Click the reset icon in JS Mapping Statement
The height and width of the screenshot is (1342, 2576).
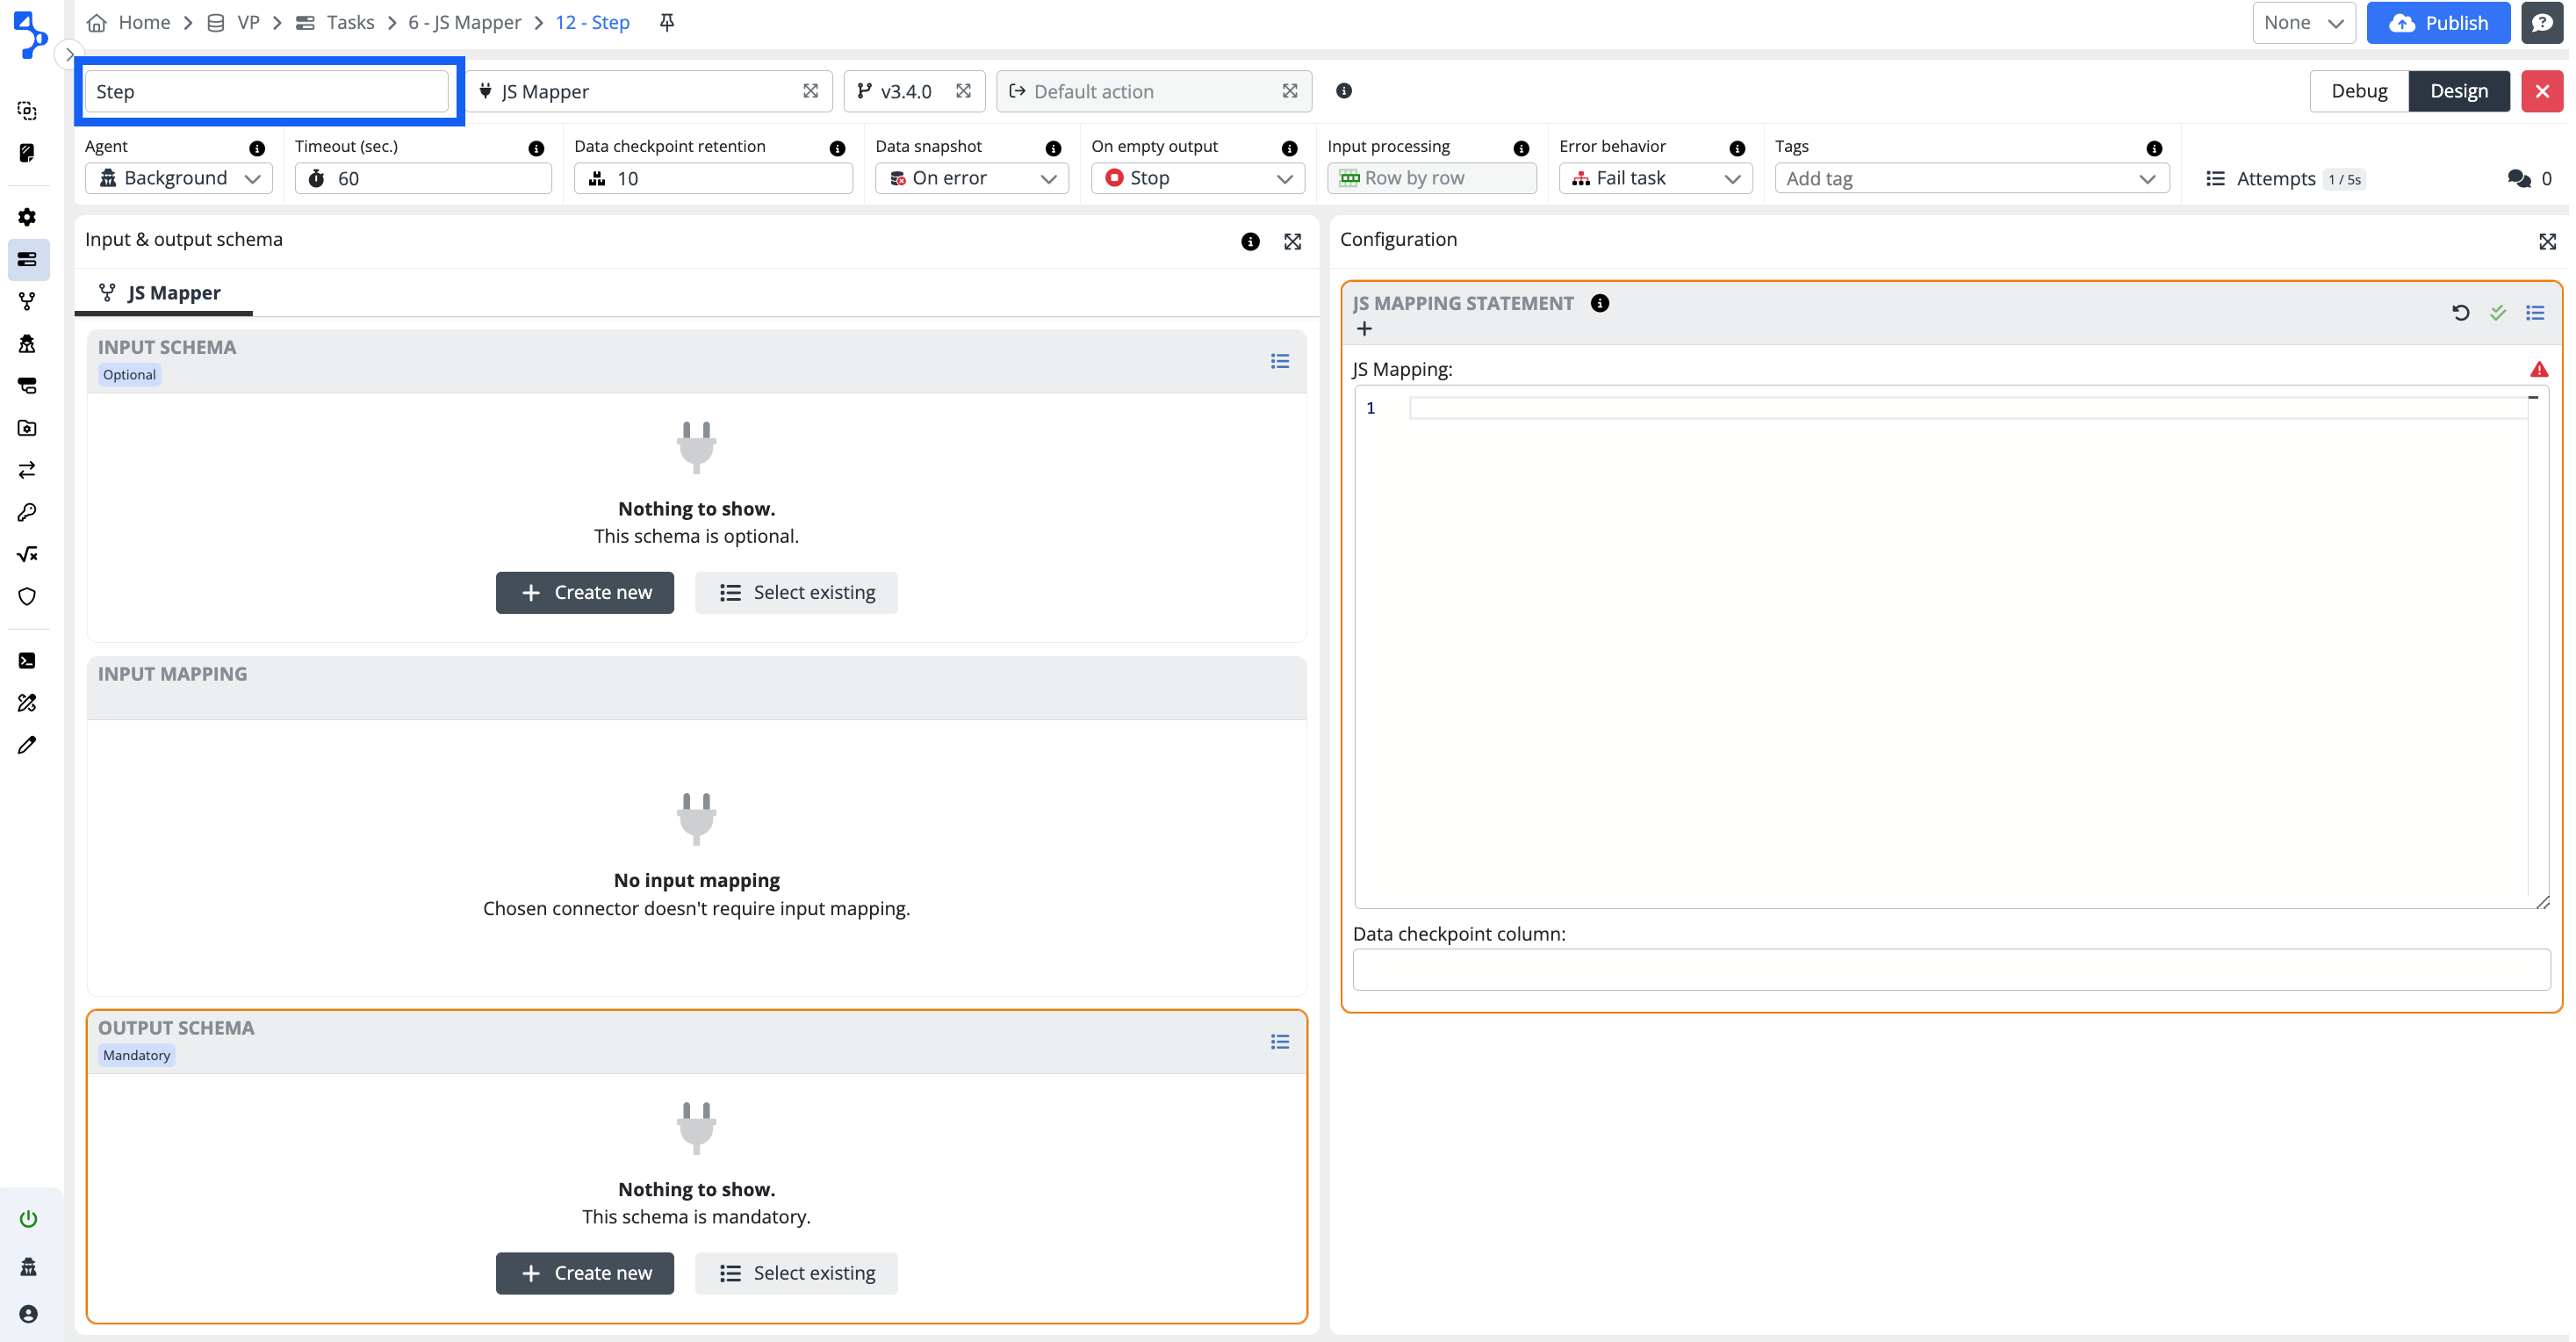pyautogui.click(x=2460, y=313)
